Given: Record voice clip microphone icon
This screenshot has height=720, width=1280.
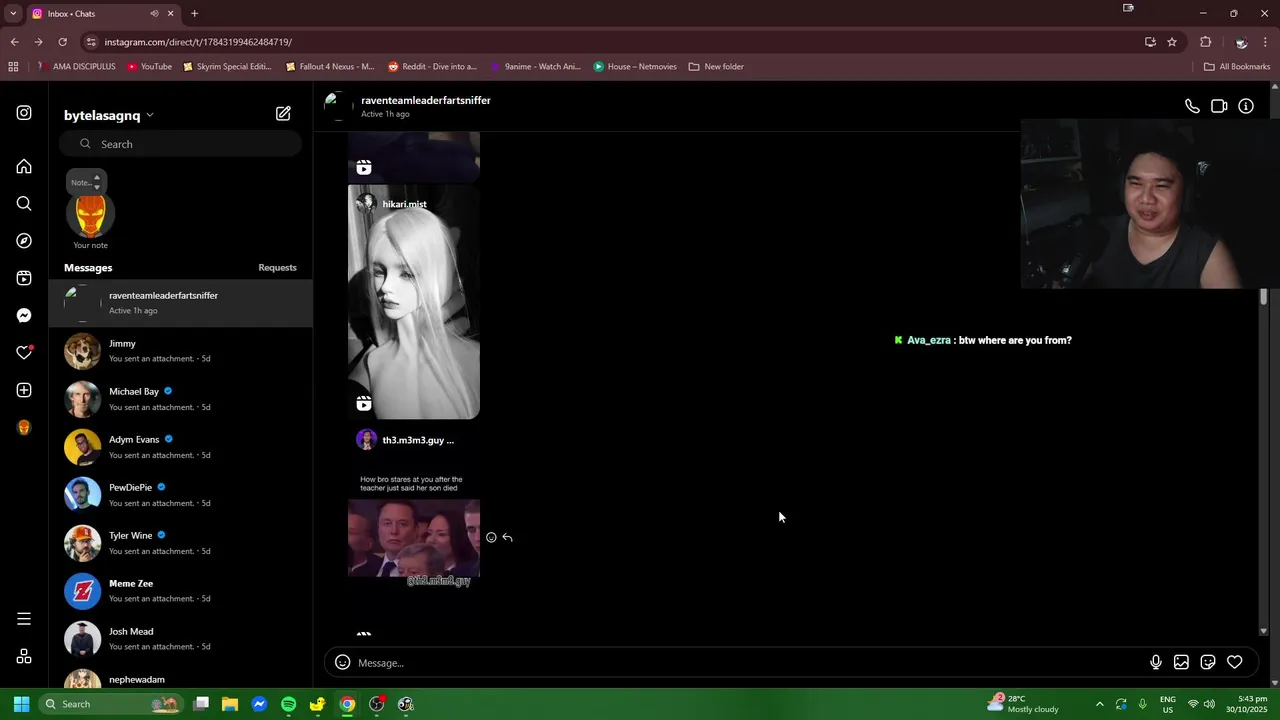Looking at the screenshot, I should (x=1155, y=662).
